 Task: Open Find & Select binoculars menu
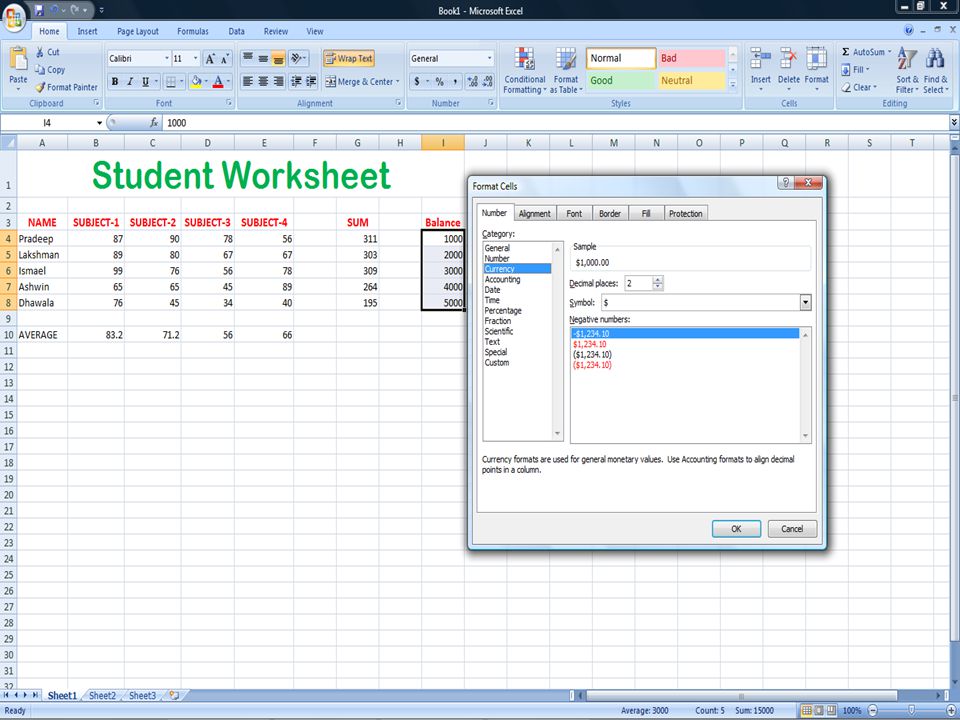[936, 70]
